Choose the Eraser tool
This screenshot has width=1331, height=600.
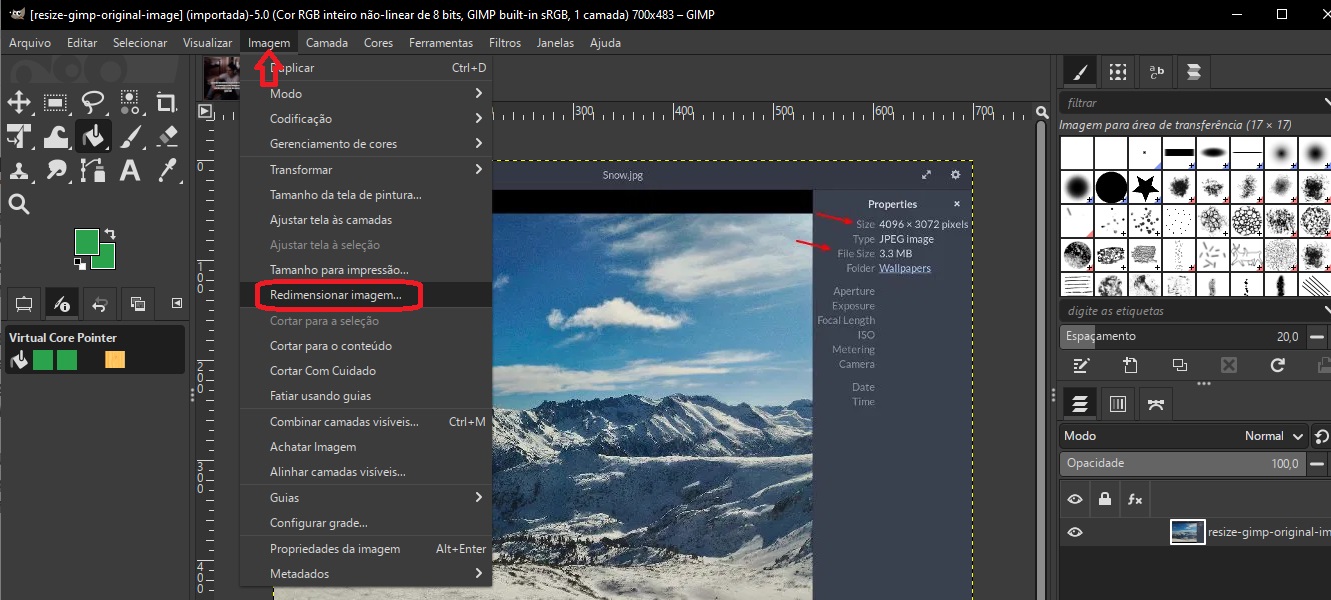click(x=168, y=136)
